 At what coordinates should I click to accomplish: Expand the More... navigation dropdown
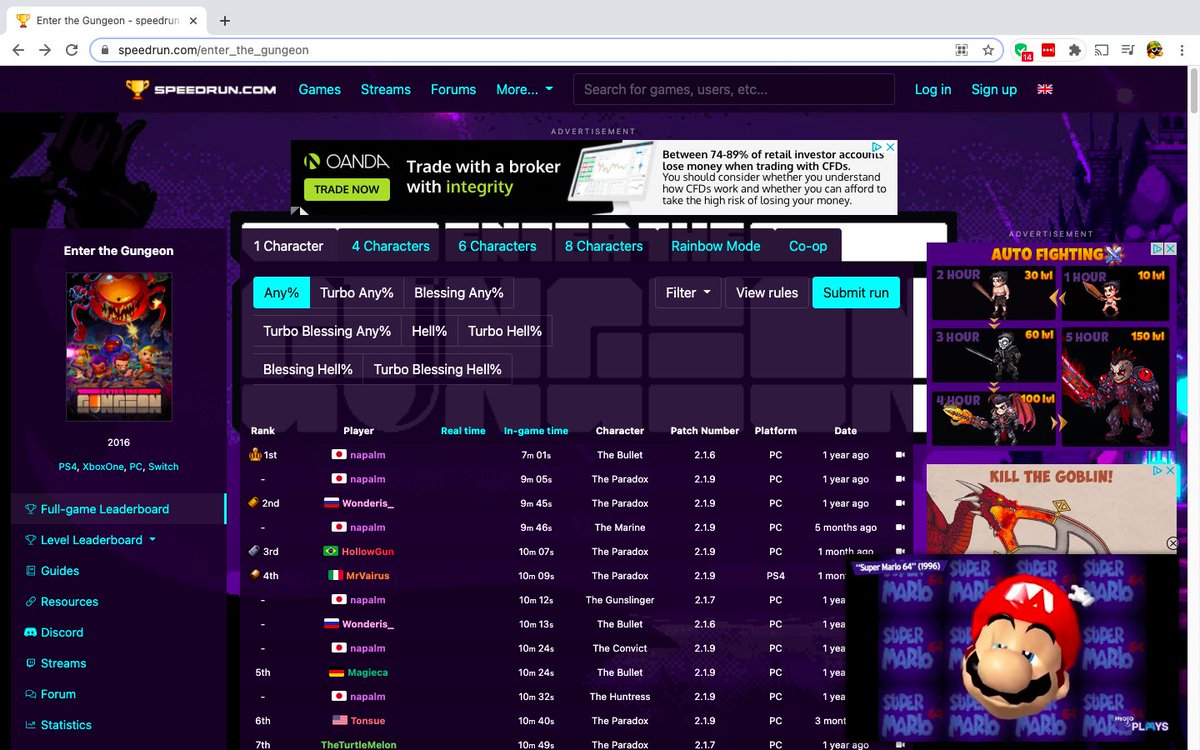pyautogui.click(x=524, y=89)
